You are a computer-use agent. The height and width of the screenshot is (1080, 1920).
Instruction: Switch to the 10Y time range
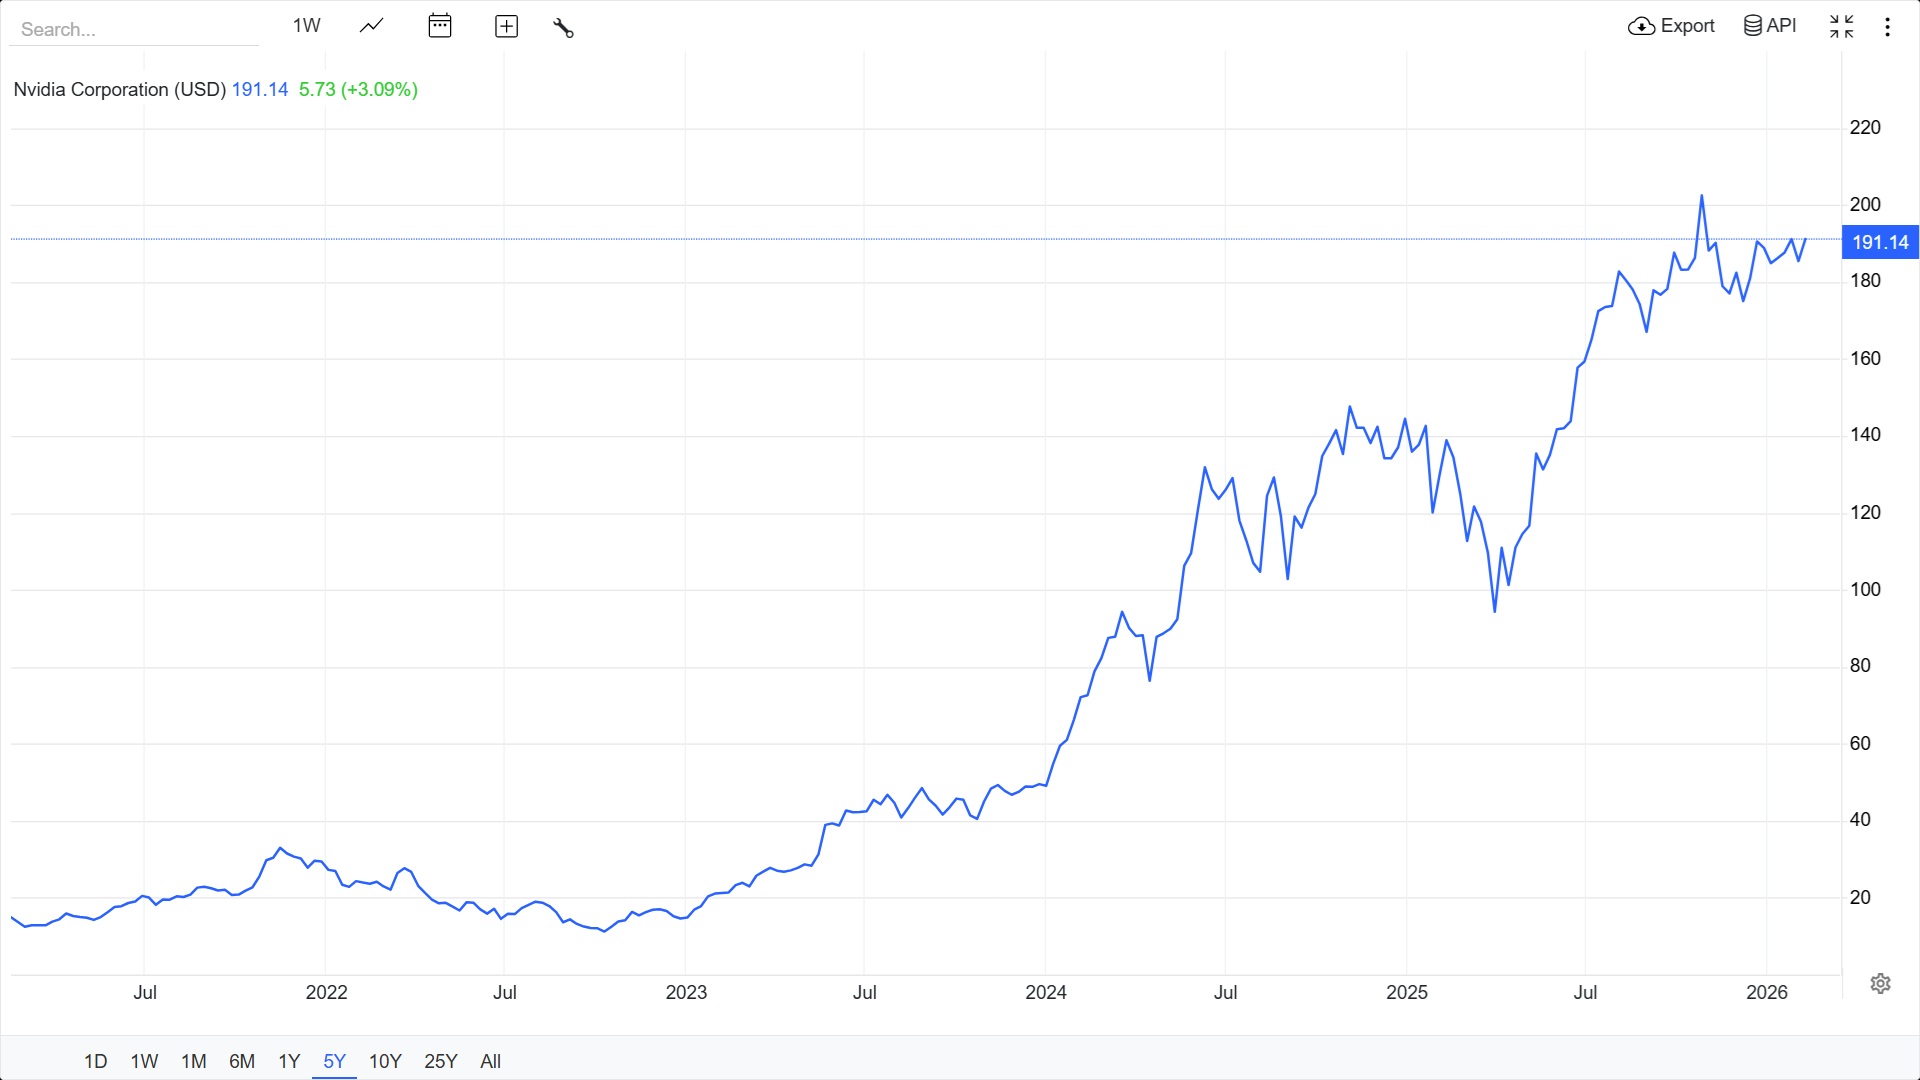(385, 1061)
